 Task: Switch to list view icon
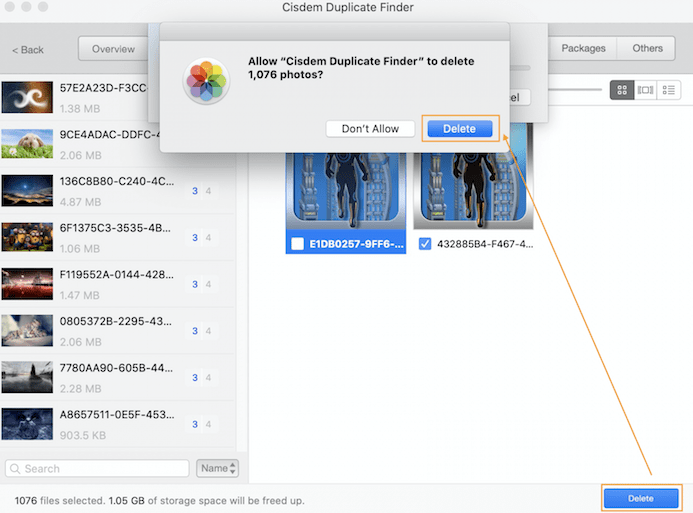tap(669, 90)
